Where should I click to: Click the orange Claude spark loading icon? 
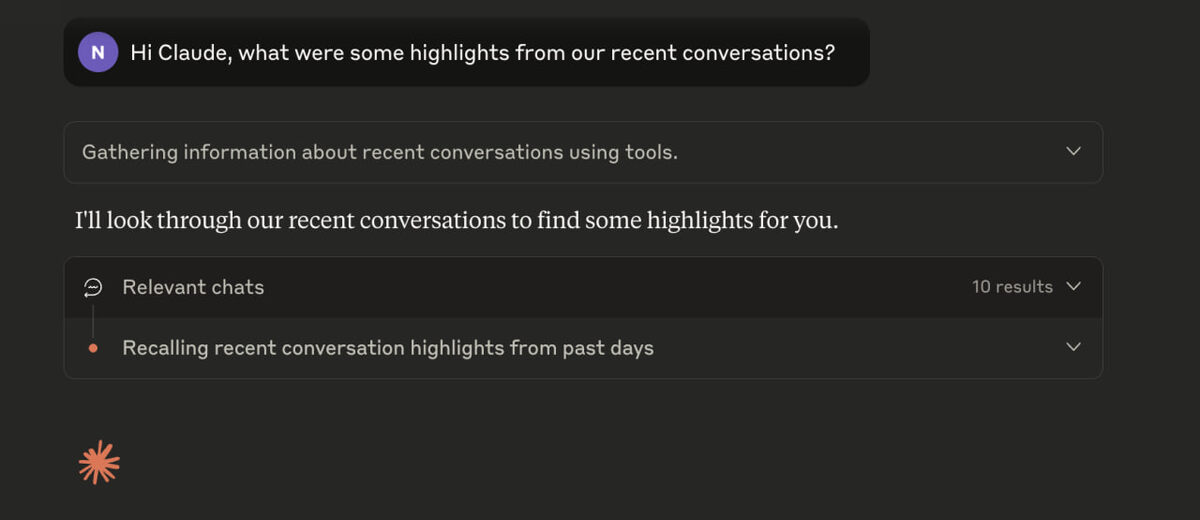(99, 462)
